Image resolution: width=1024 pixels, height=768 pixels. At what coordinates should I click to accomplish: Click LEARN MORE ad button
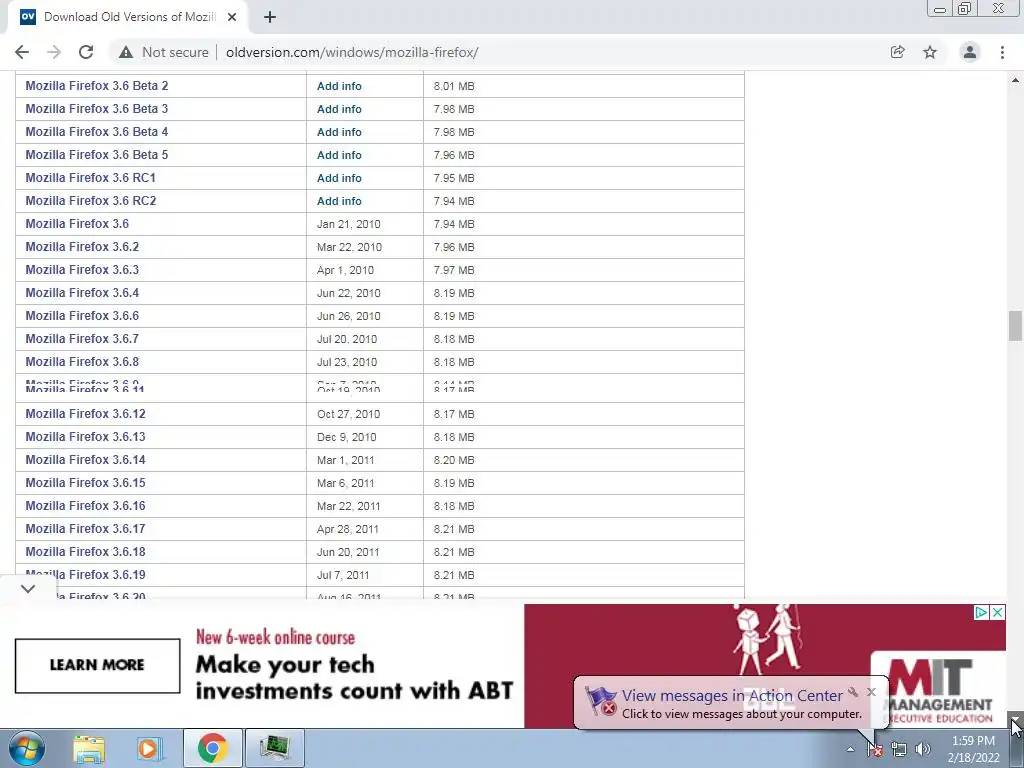(97, 665)
